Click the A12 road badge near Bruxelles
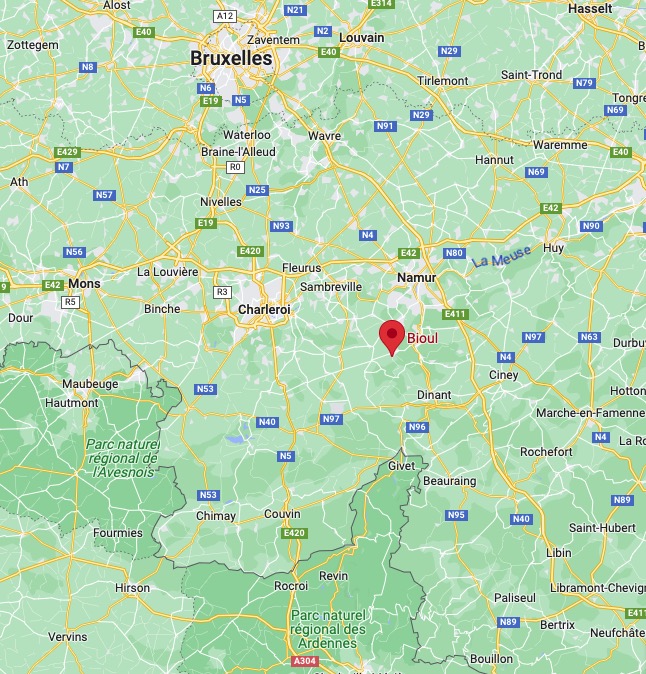The image size is (646, 674). [225, 16]
